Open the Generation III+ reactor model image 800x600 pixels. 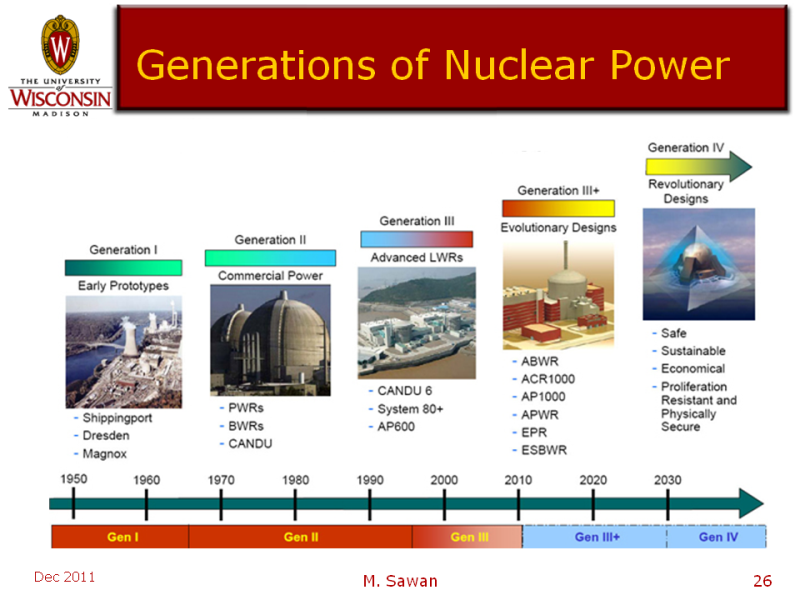(x=559, y=294)
